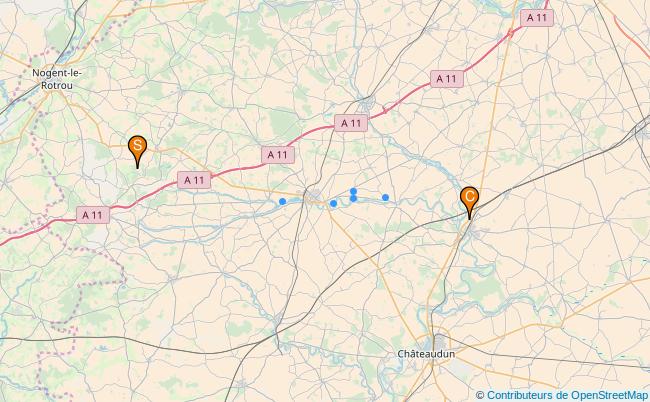
Task: Click the copyright symbol before Contributeurs
Action: tap(480, 395)
